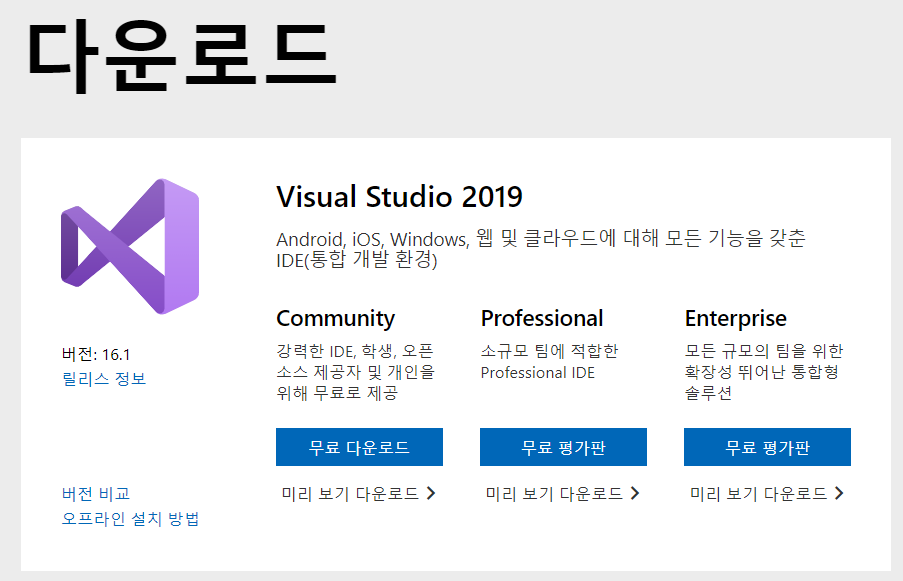Image resolution: width=903 pixels, height=581 pixels.
Task: Select the Community edition heading
Action: pos(336,318)
